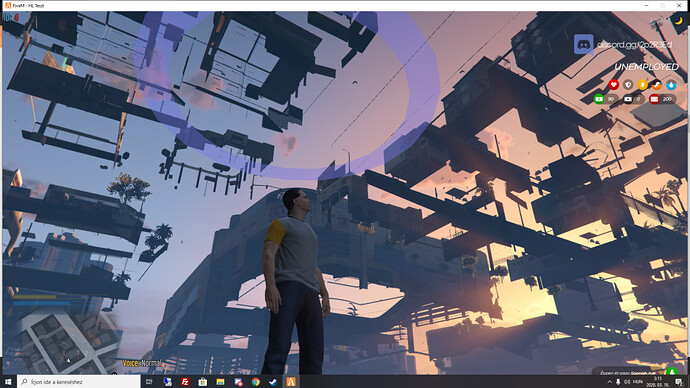Click the moon night indicator icon

pos(679,21)
